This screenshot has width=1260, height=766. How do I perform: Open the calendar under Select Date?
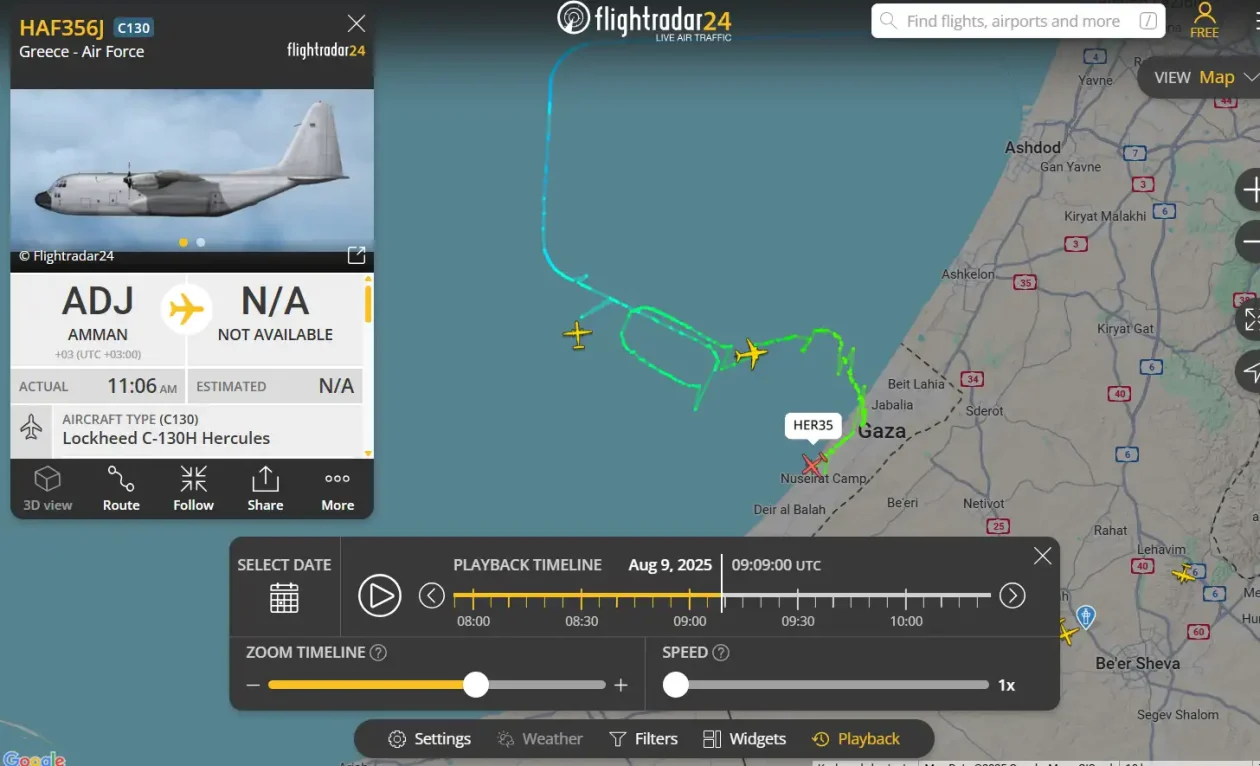pyautogui.click(x=284, y=597)
